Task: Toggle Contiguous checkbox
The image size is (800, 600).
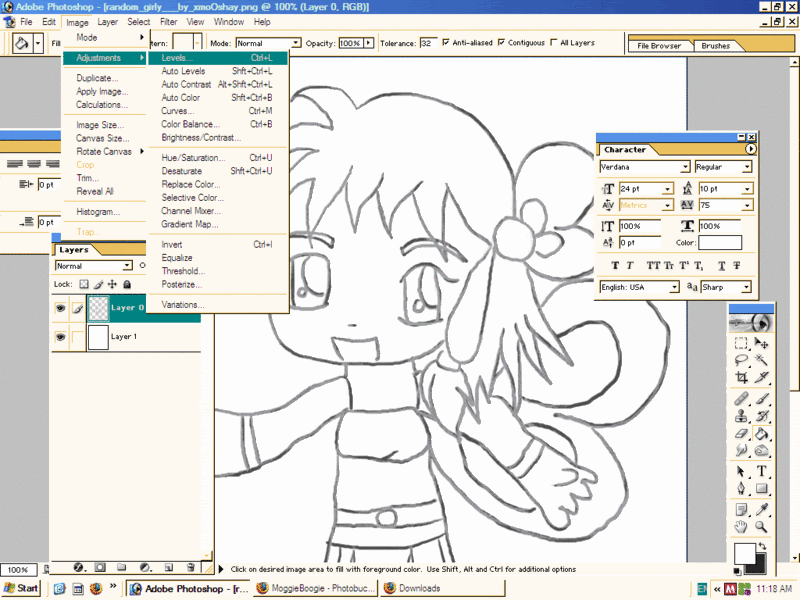Action: click(x=502, y=42)
